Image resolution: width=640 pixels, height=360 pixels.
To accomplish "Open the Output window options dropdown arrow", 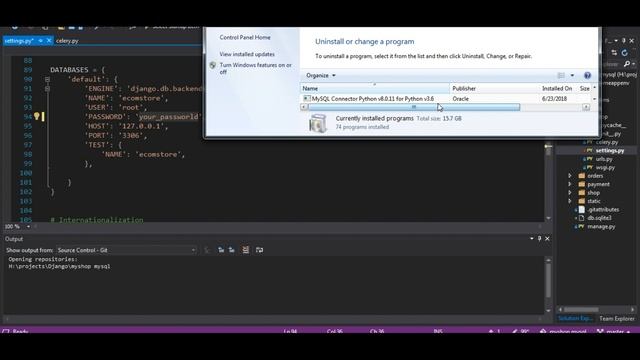I will (x=531, y=239).
